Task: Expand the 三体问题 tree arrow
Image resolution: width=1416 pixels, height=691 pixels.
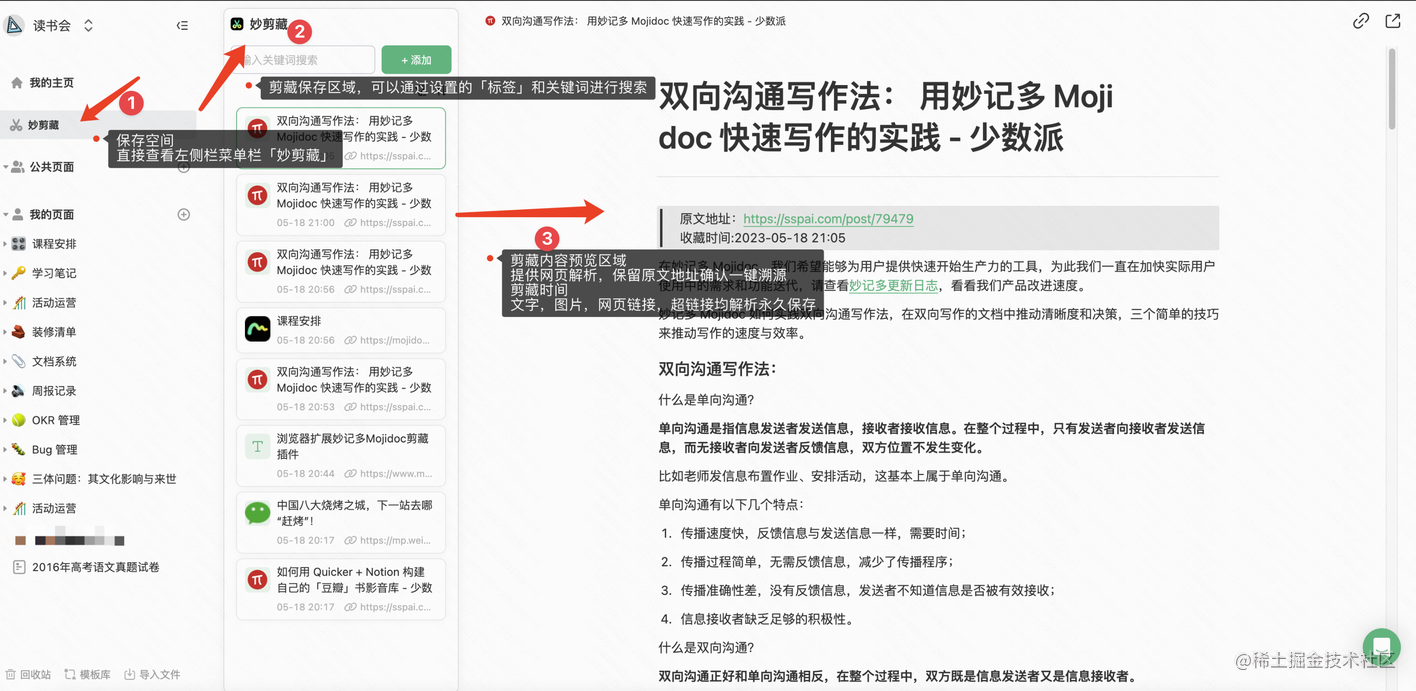Action: (x=5, y=479)
